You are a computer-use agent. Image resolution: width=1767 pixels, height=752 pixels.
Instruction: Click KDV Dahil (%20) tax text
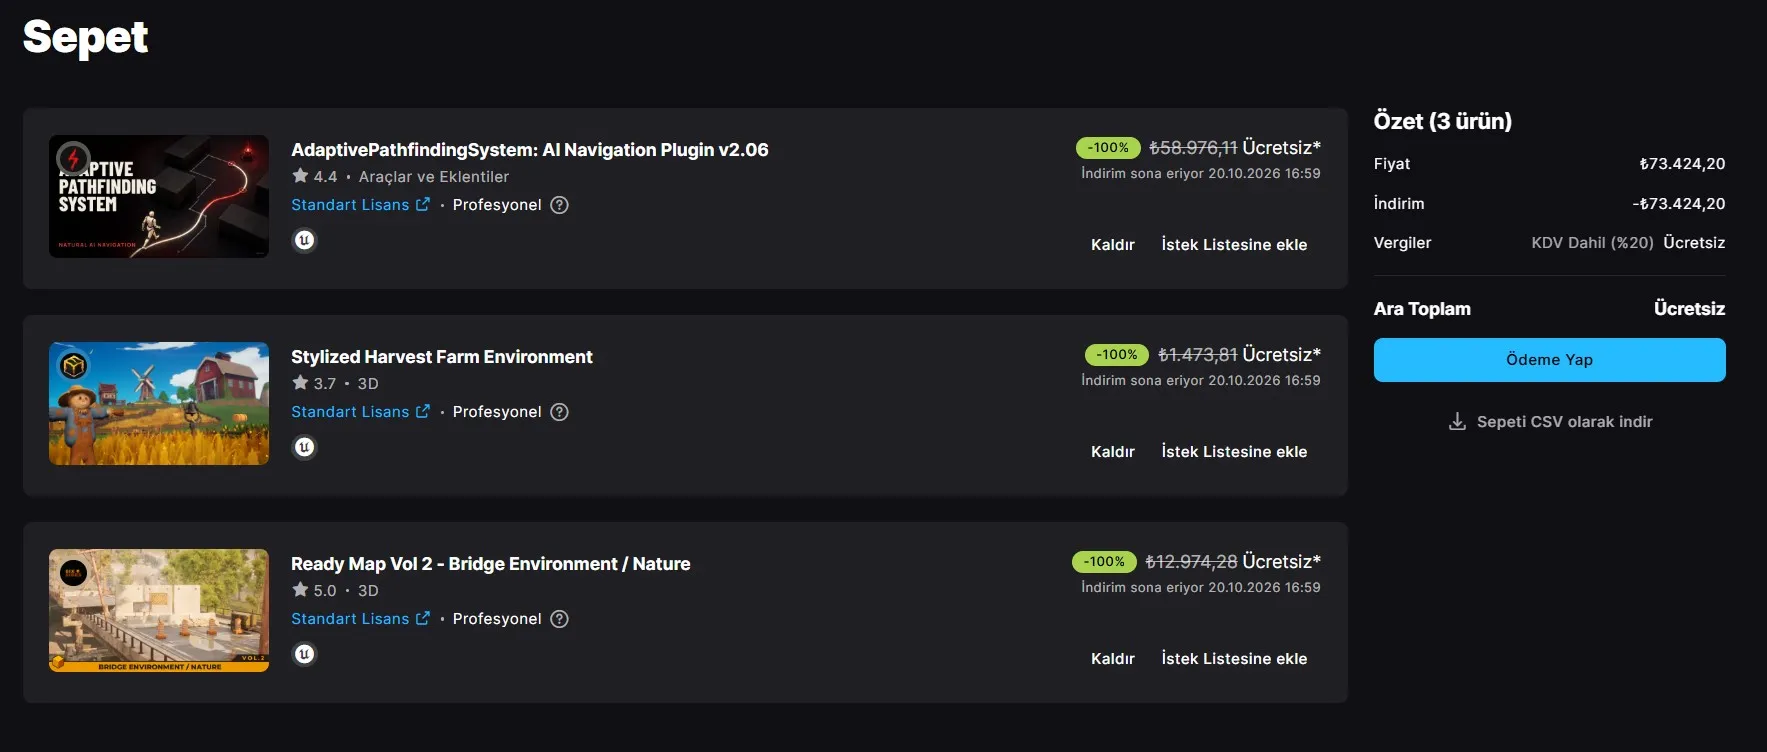tap(1592, 243)
